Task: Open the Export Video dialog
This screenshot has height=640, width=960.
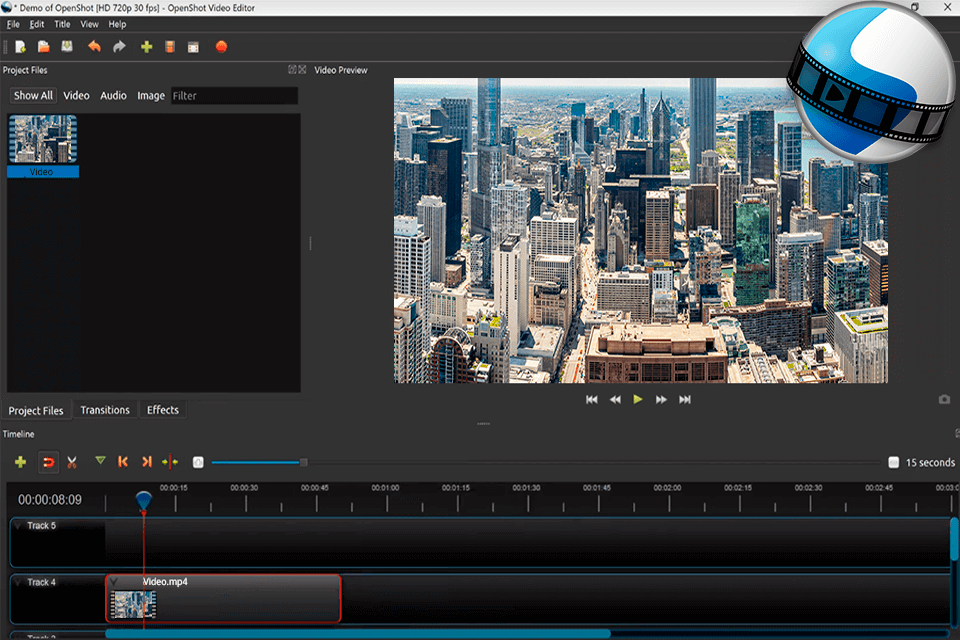Action: [x=221, y=46]
